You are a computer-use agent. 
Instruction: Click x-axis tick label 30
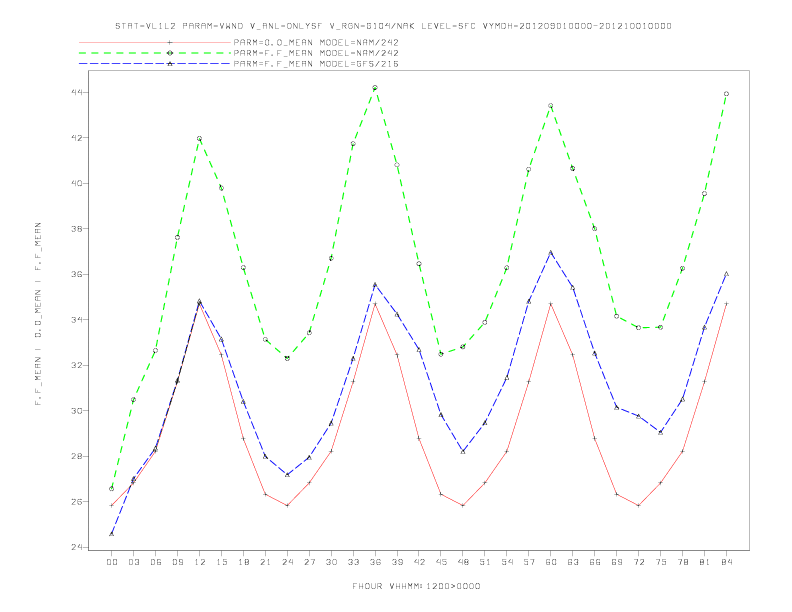pos(331,562)
